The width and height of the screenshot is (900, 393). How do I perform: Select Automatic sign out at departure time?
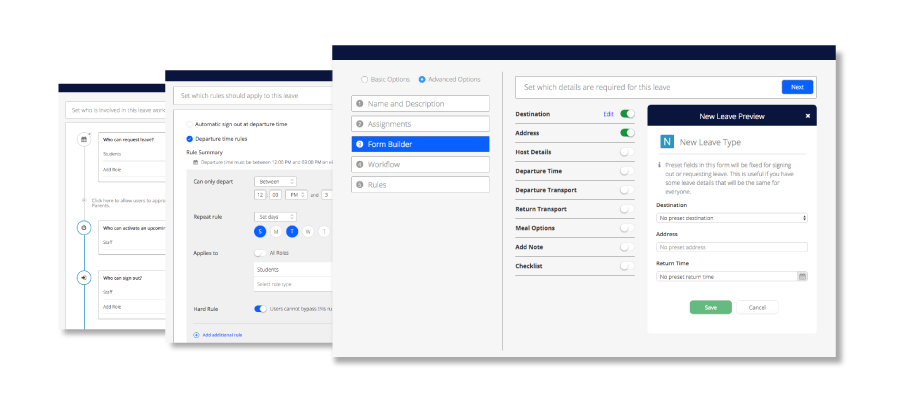click(x=190, y=124)
